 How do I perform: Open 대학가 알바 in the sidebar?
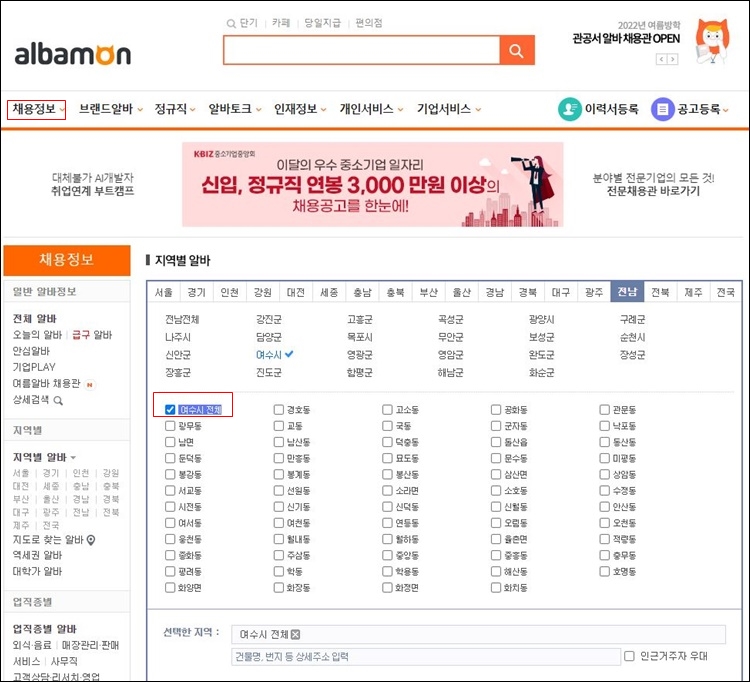pyautogui.click(x=37, y=572)
